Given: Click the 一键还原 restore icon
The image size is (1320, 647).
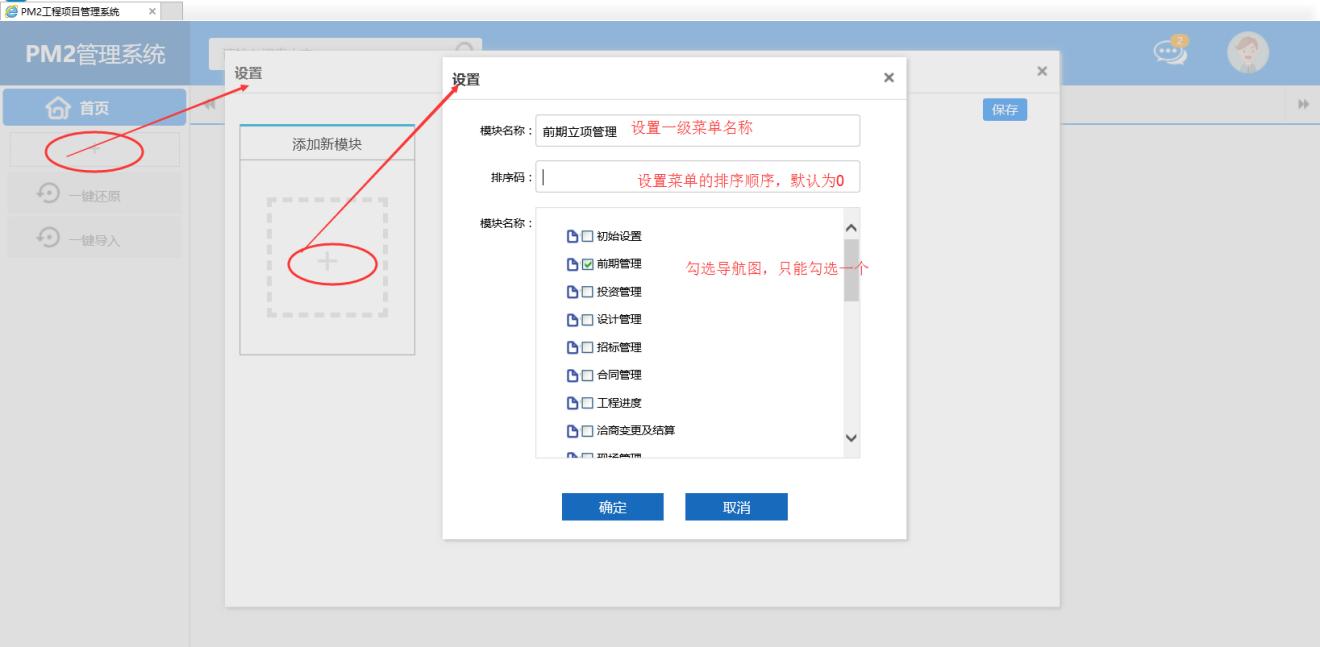Looking at the screenshot, I should (x=48, y=193).
